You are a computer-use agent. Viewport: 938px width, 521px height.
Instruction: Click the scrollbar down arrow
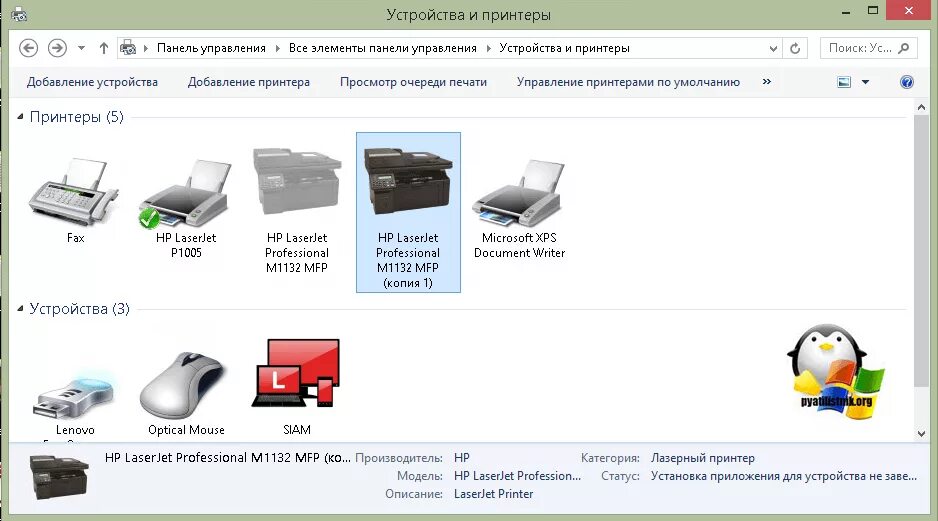click(921, 434)
